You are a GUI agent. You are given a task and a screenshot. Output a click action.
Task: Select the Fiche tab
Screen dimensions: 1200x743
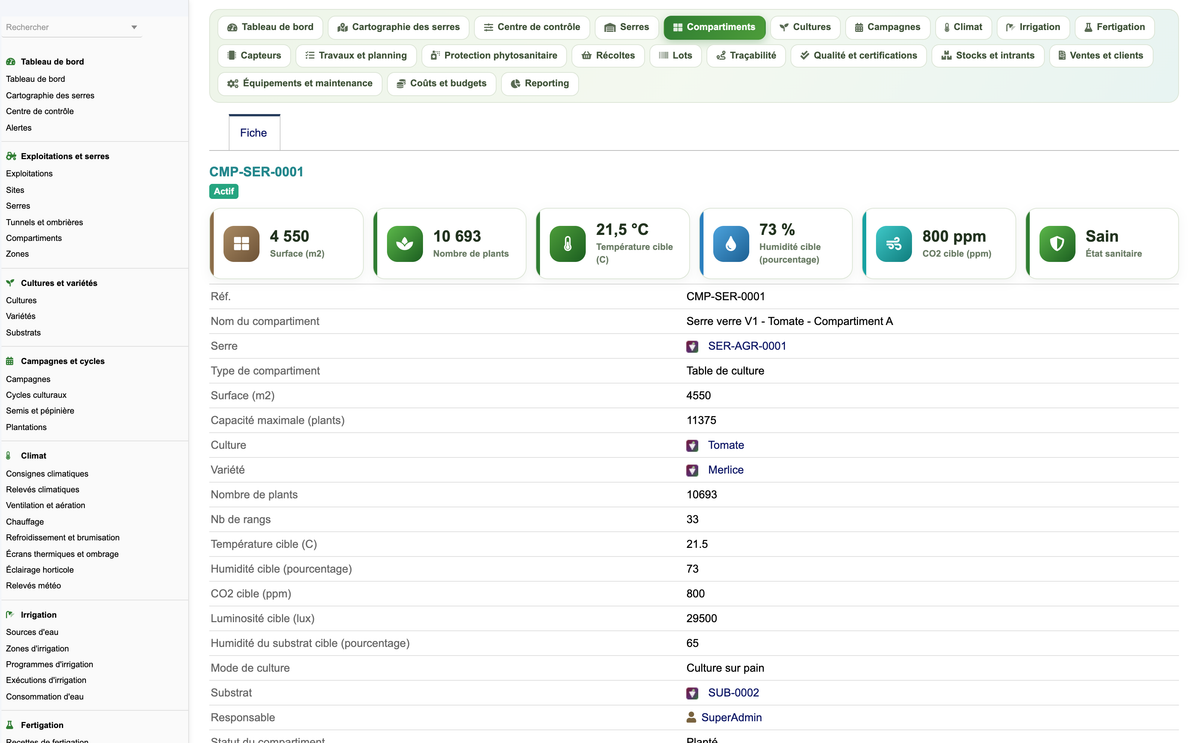click(x=254, y=133)
